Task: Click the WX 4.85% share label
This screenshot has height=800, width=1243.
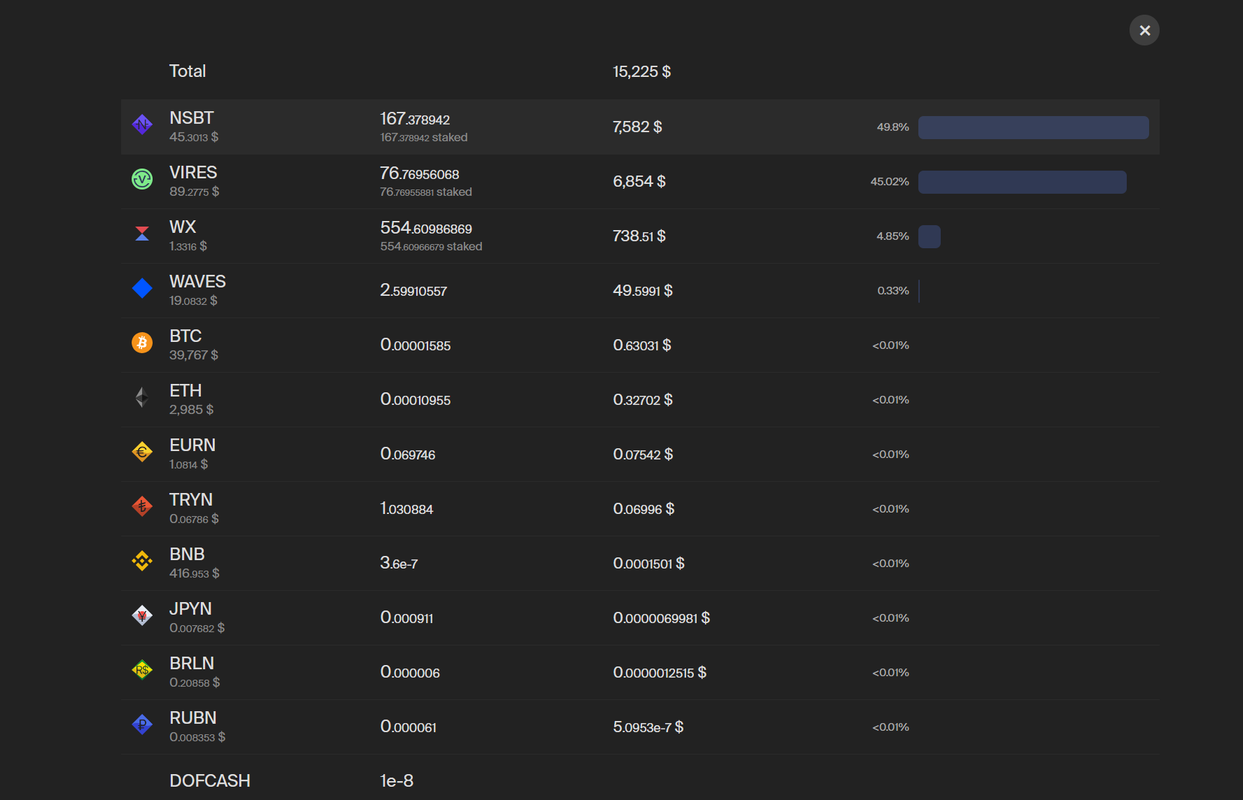Action: (x=893, y=236)
